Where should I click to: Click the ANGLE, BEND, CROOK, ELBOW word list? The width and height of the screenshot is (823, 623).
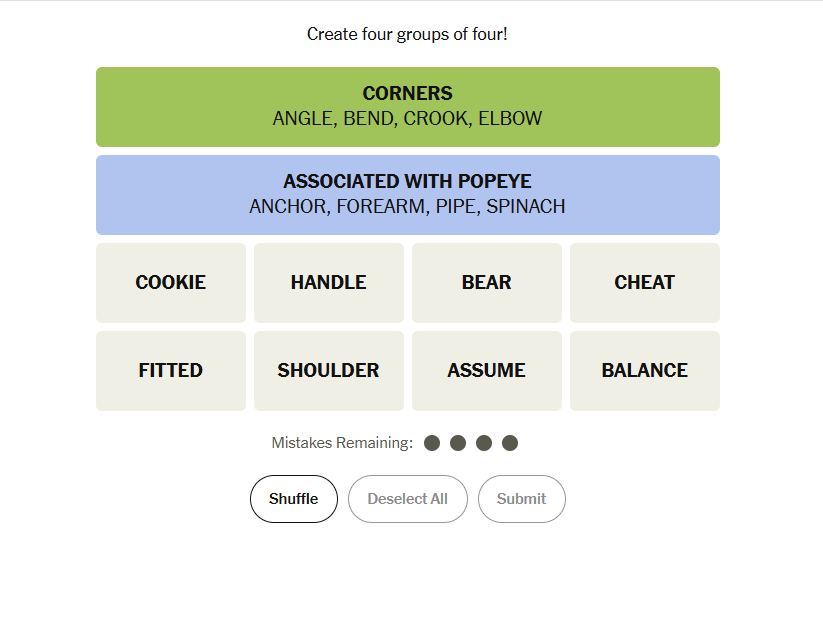[408, 119]
